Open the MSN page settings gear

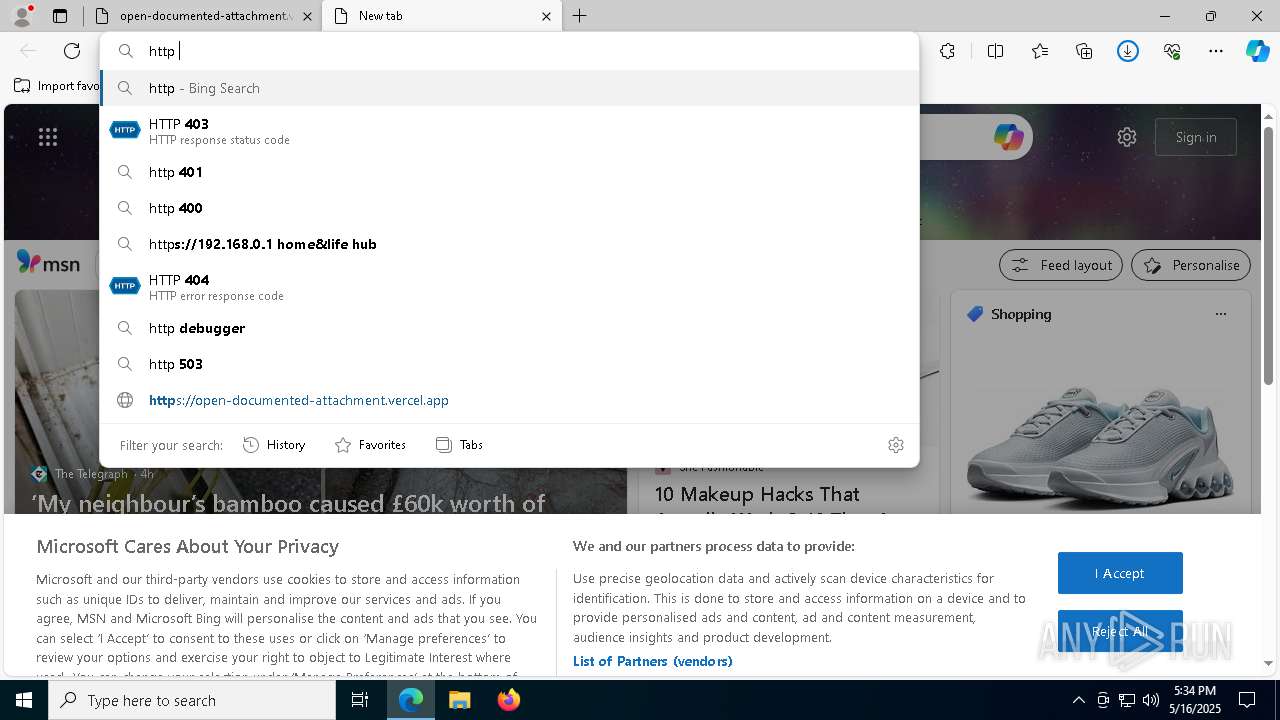pos(1127,137)
